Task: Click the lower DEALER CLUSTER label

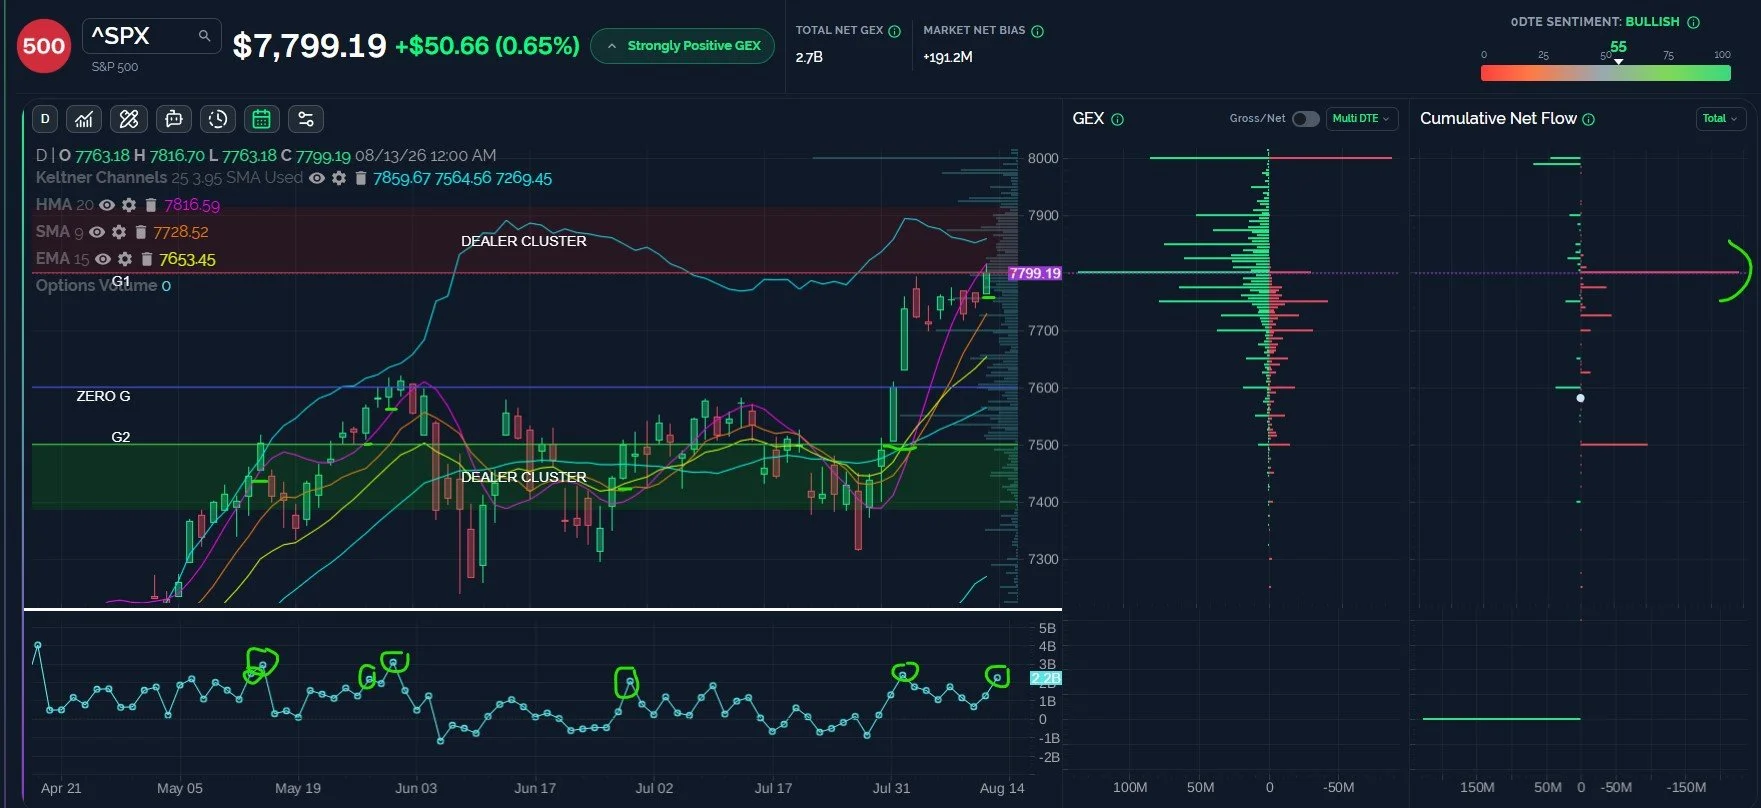Action: [x=524, y=477]
